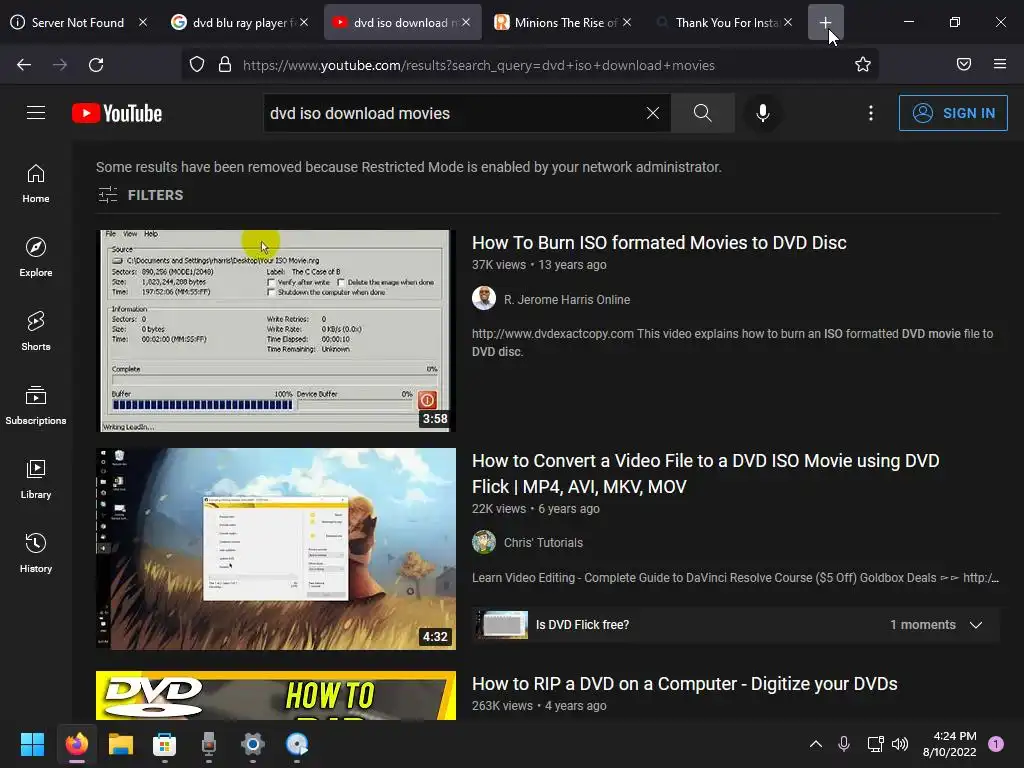
Task: Show hidden system tray icons
Action: 816,744
